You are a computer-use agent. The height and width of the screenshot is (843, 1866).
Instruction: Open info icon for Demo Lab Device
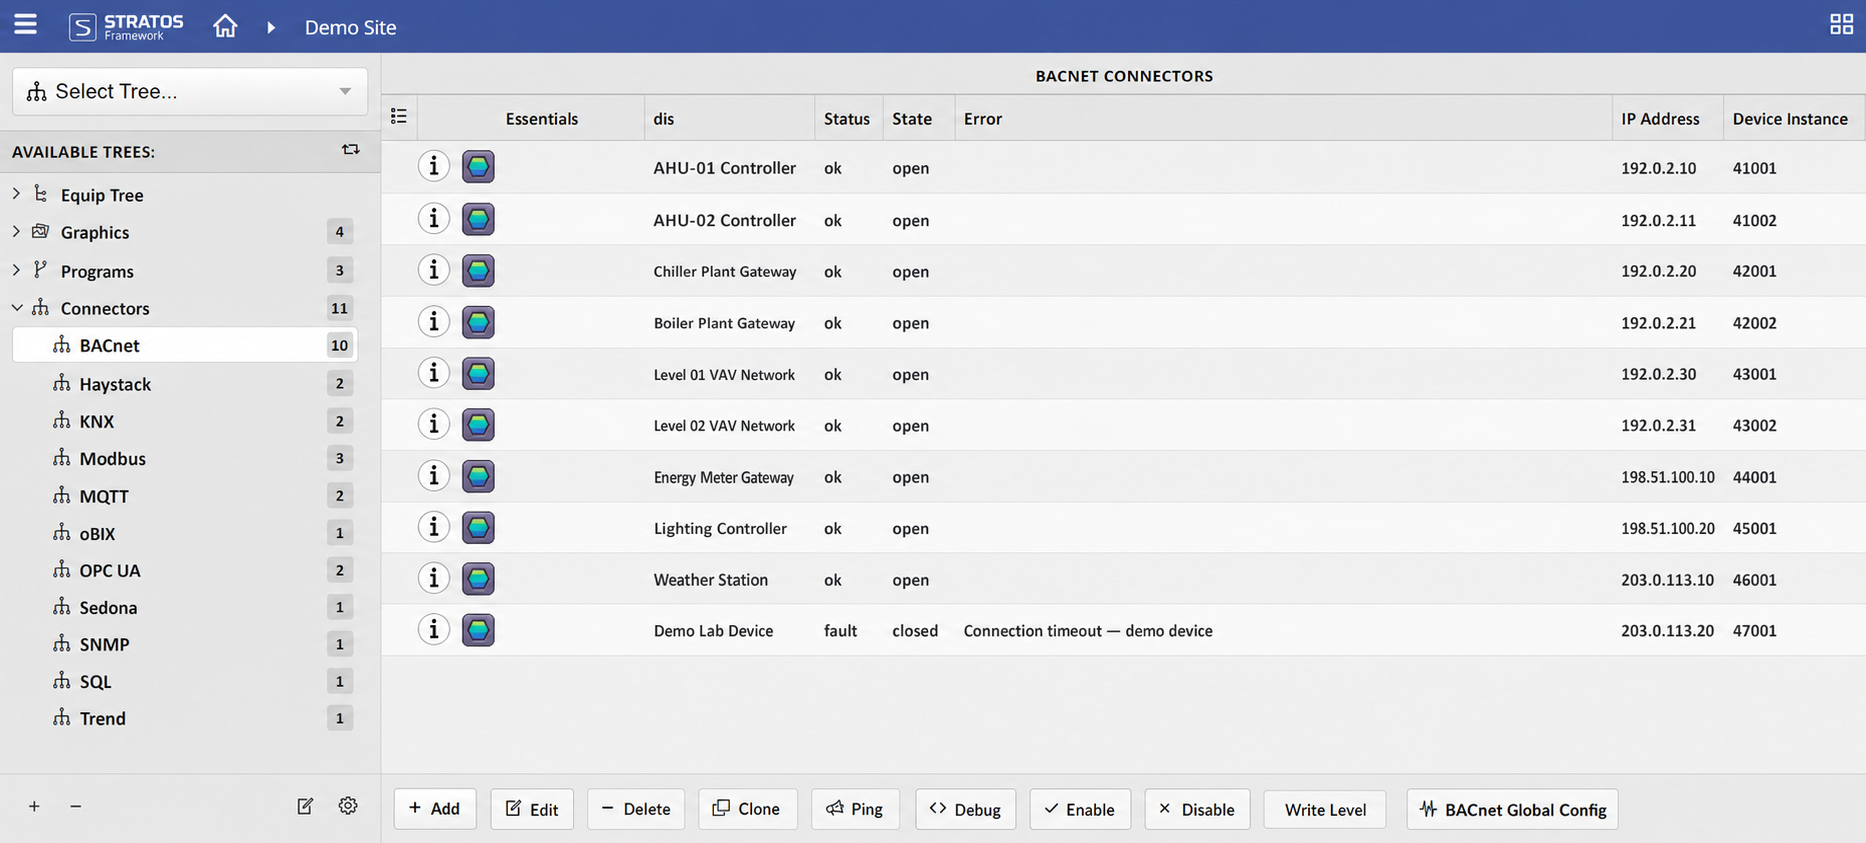(x=433, y=630)
